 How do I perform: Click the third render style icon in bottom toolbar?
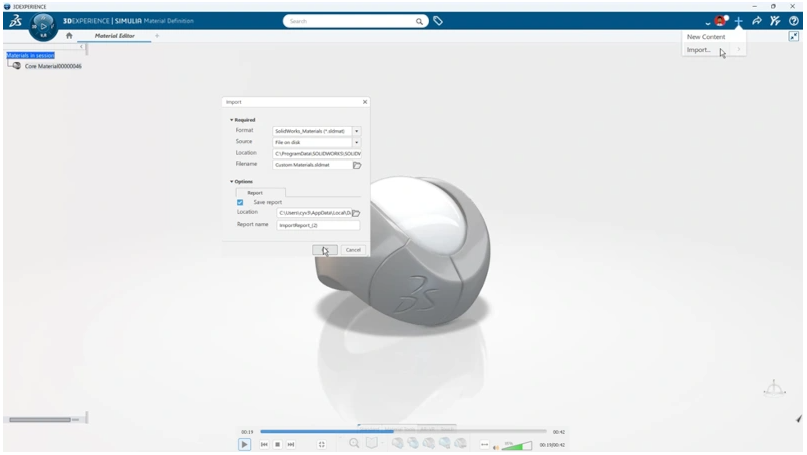(x=429, y=443)
